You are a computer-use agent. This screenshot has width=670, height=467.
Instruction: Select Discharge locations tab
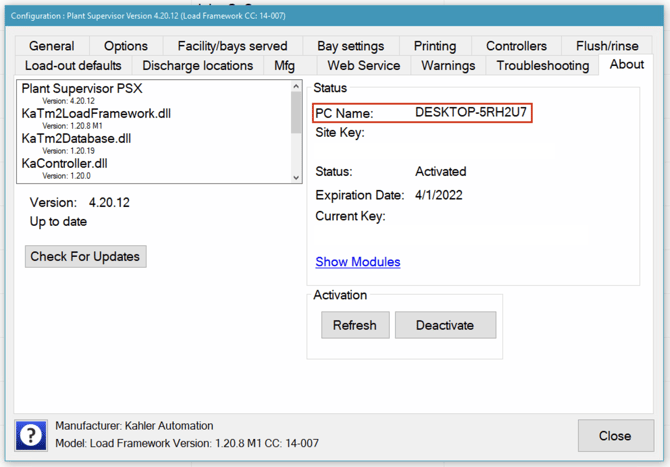[x=198, y=66]
